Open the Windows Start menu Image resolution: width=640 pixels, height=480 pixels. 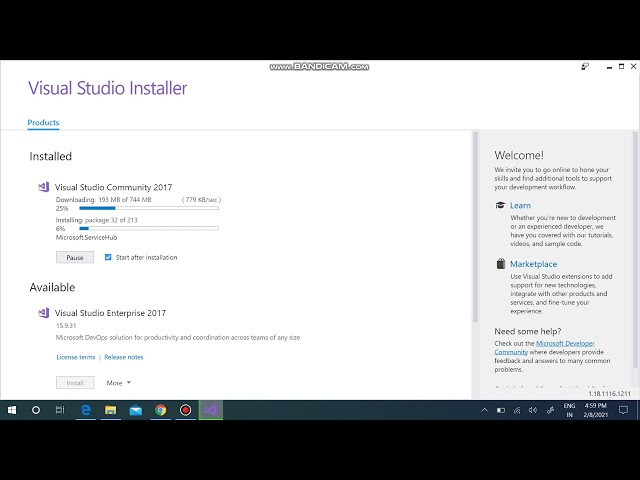pyautogui.click(x=12, y=410)
